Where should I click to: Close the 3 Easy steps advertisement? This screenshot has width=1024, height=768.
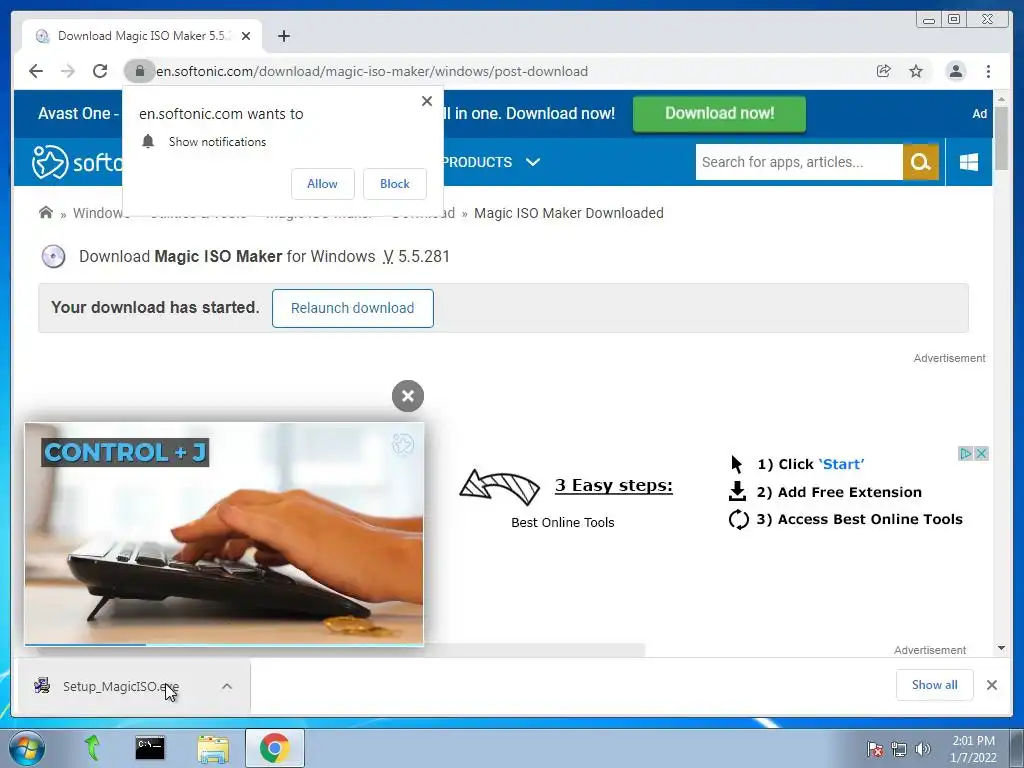click(x=981, y=453)
